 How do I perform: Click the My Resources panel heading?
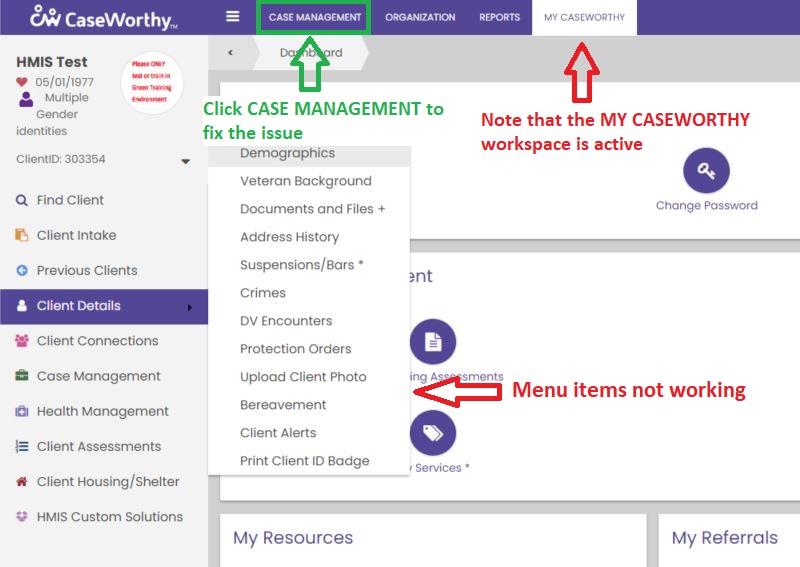293,538
